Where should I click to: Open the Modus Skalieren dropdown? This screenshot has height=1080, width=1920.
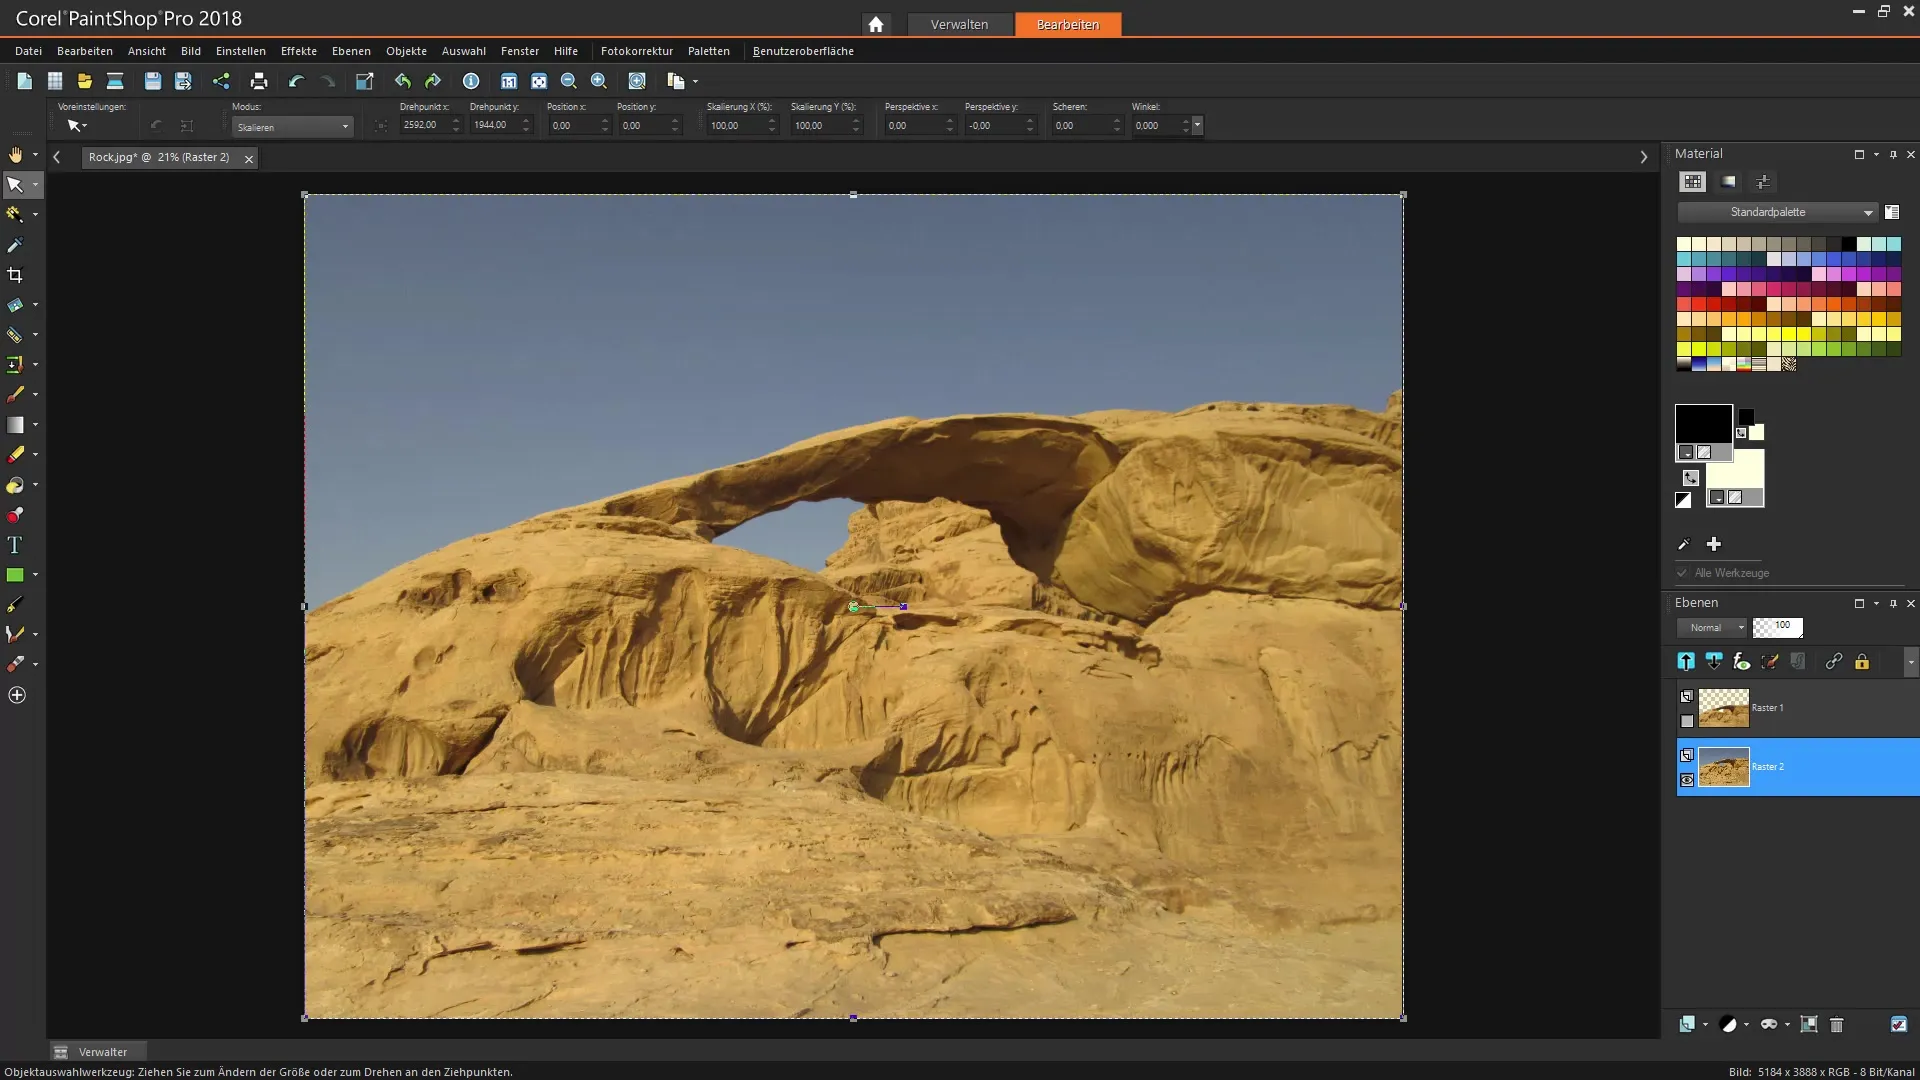(x=292, y=127)
